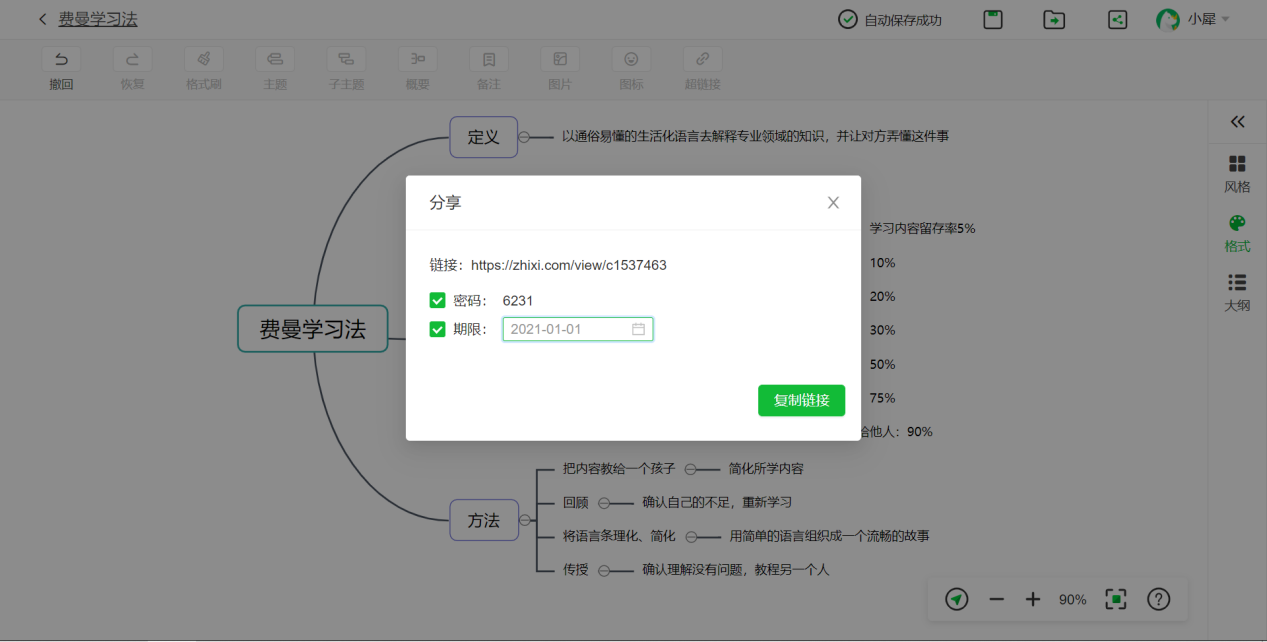Open the date picker for 期限

click(641, 328)
